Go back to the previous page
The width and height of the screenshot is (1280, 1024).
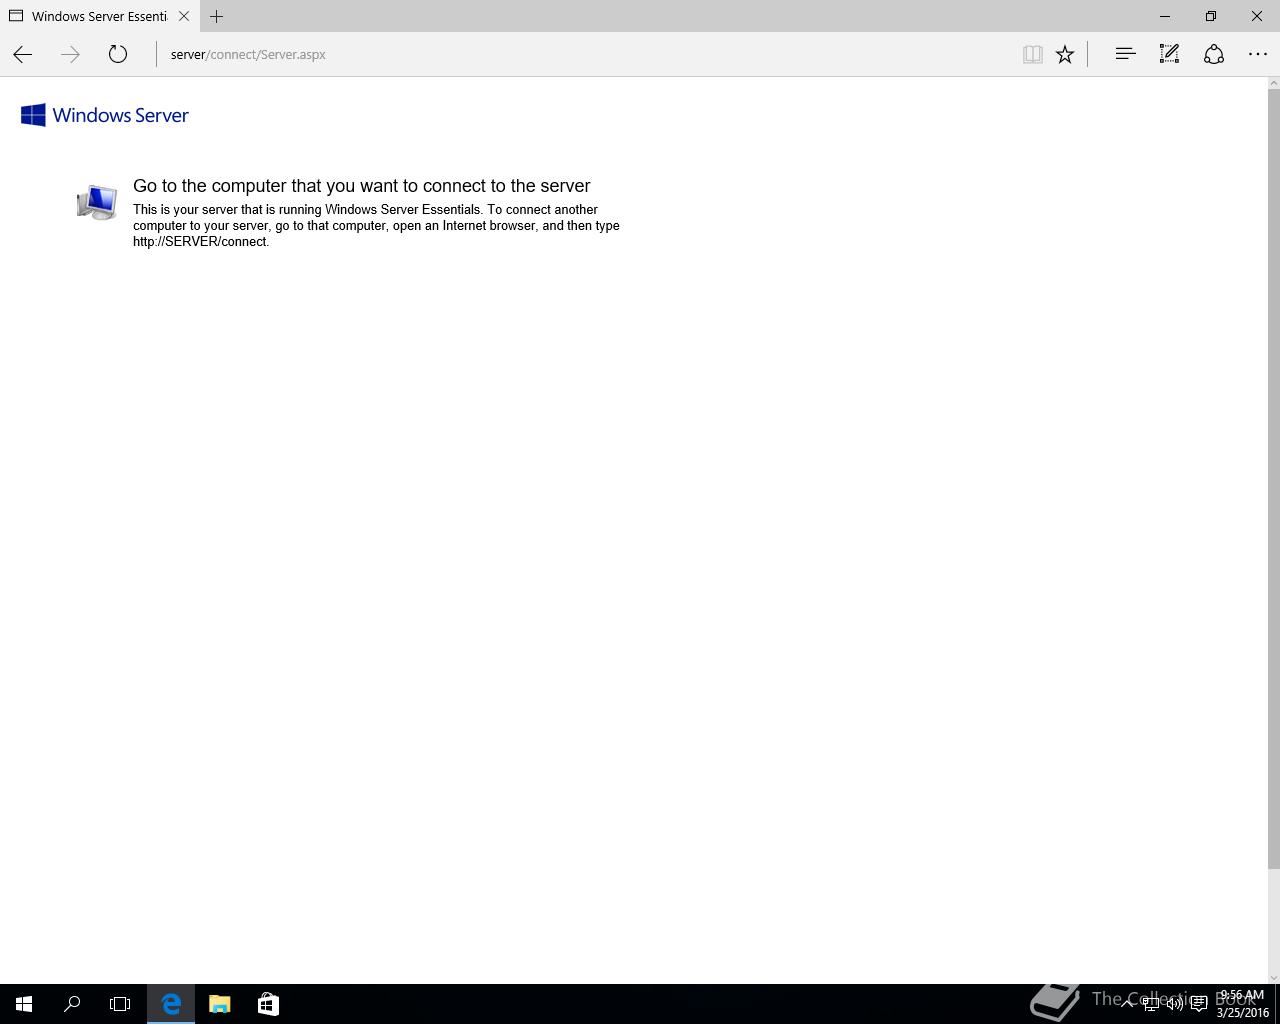point(22,54)
